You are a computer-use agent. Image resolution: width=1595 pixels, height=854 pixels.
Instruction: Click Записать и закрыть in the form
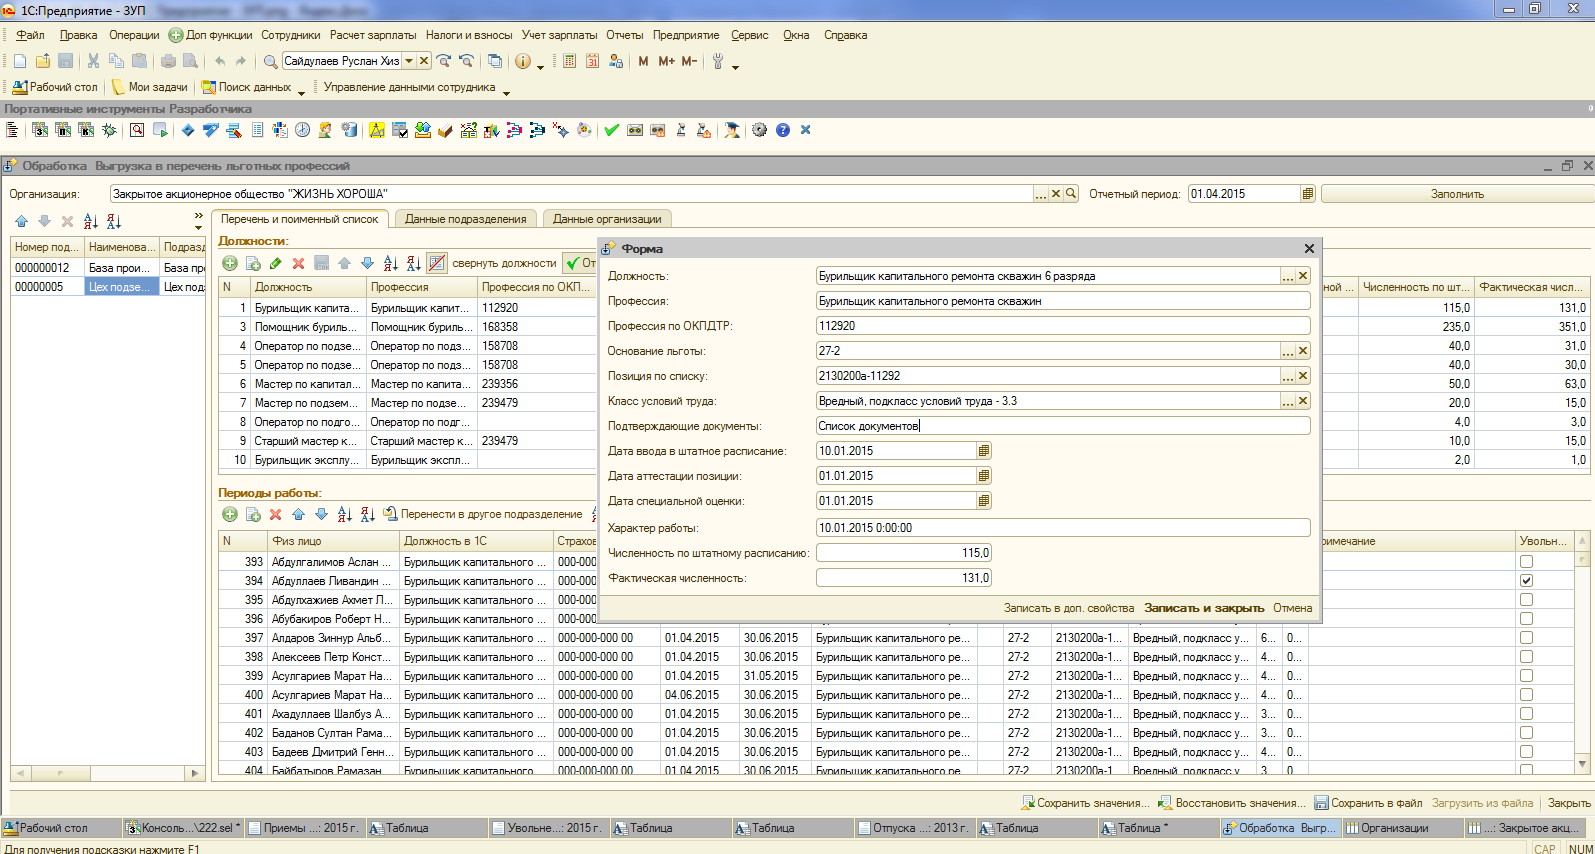1204,608
